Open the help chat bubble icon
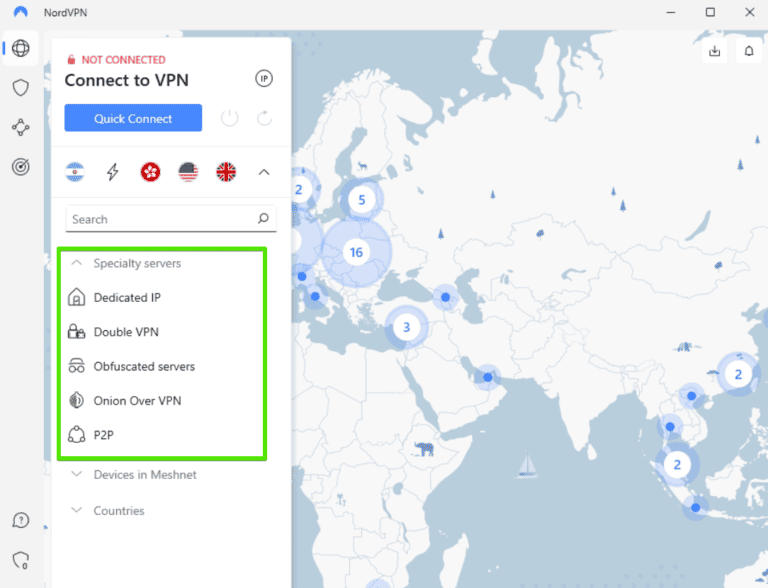Viewport: 768px width, 588px height. [x=21, y=520]
